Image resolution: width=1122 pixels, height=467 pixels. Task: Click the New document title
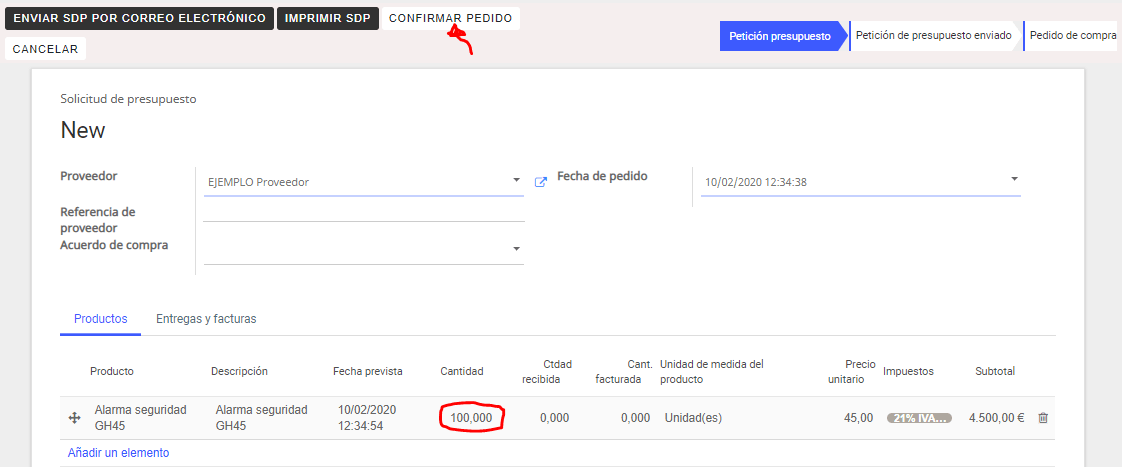coord(83,130)
